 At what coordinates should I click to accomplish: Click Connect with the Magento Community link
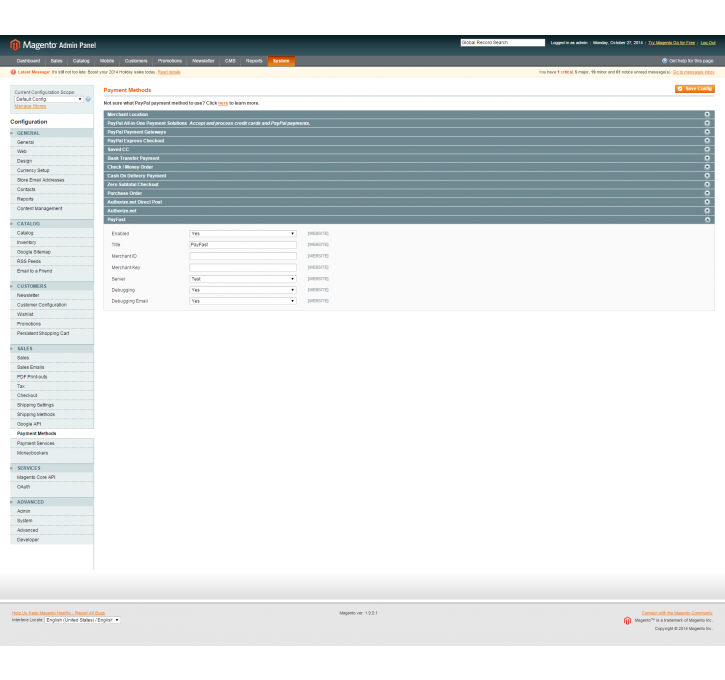pyautogui.click(x=677, y=613)
